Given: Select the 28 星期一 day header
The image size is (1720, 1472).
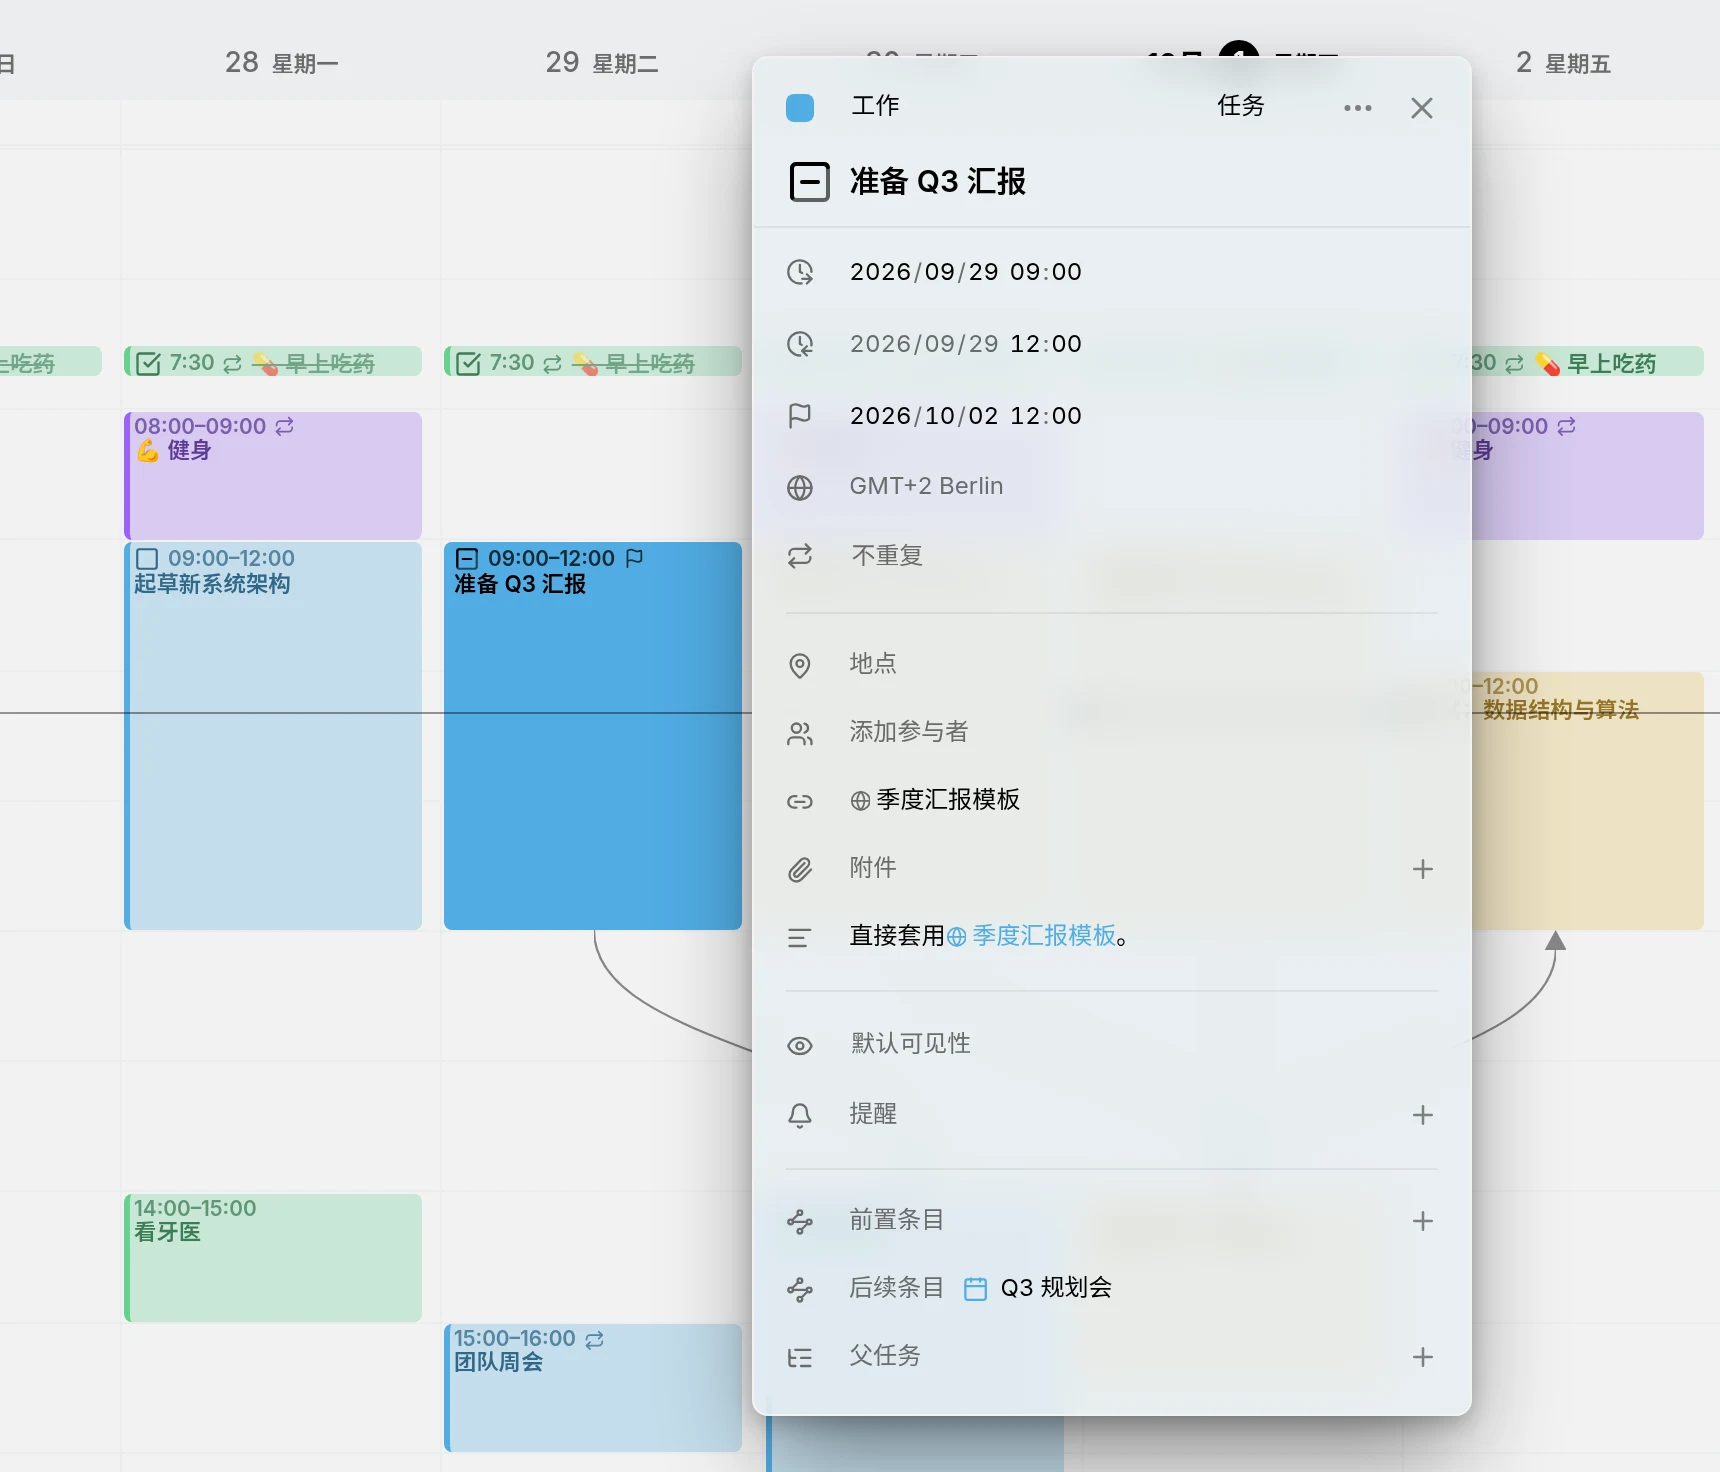Looking at the screenshot, I should [281, 63].
